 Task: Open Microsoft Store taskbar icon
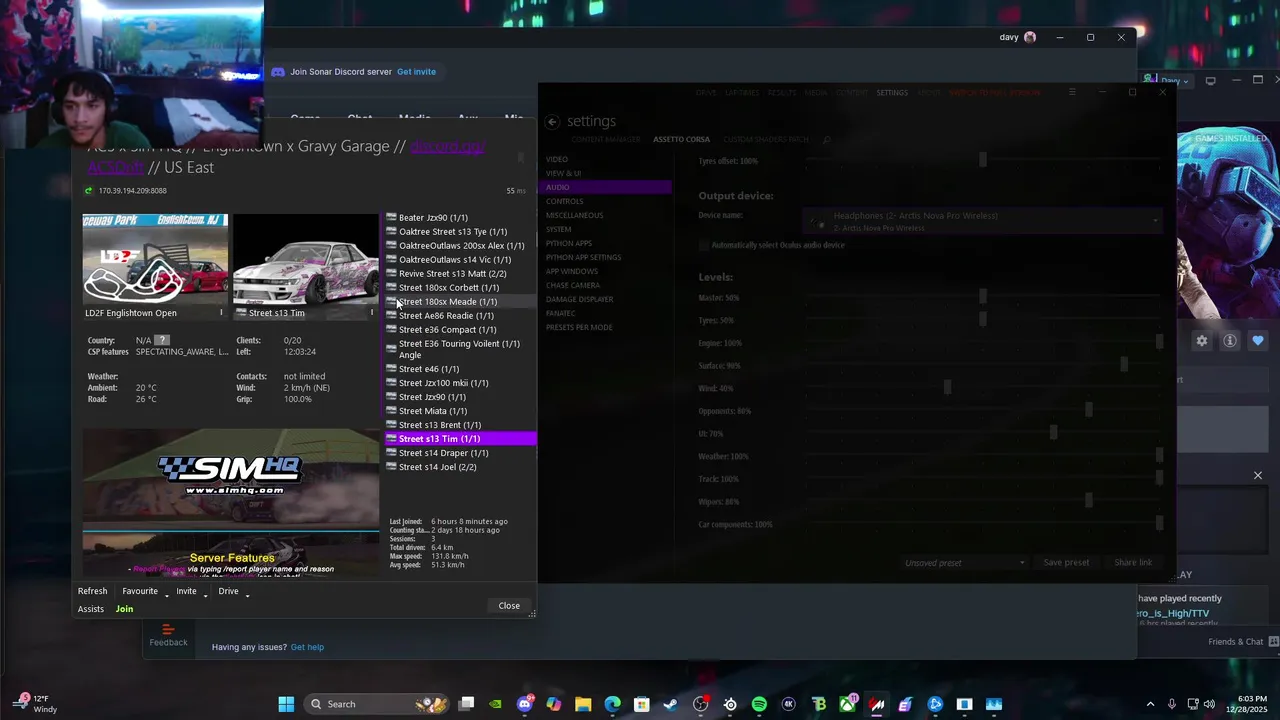click(x=642, y=704)
